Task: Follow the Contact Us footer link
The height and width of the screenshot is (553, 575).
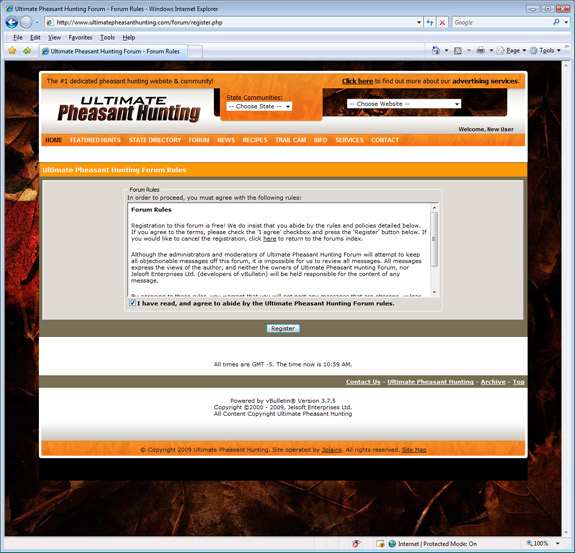Action: point(363,382)
